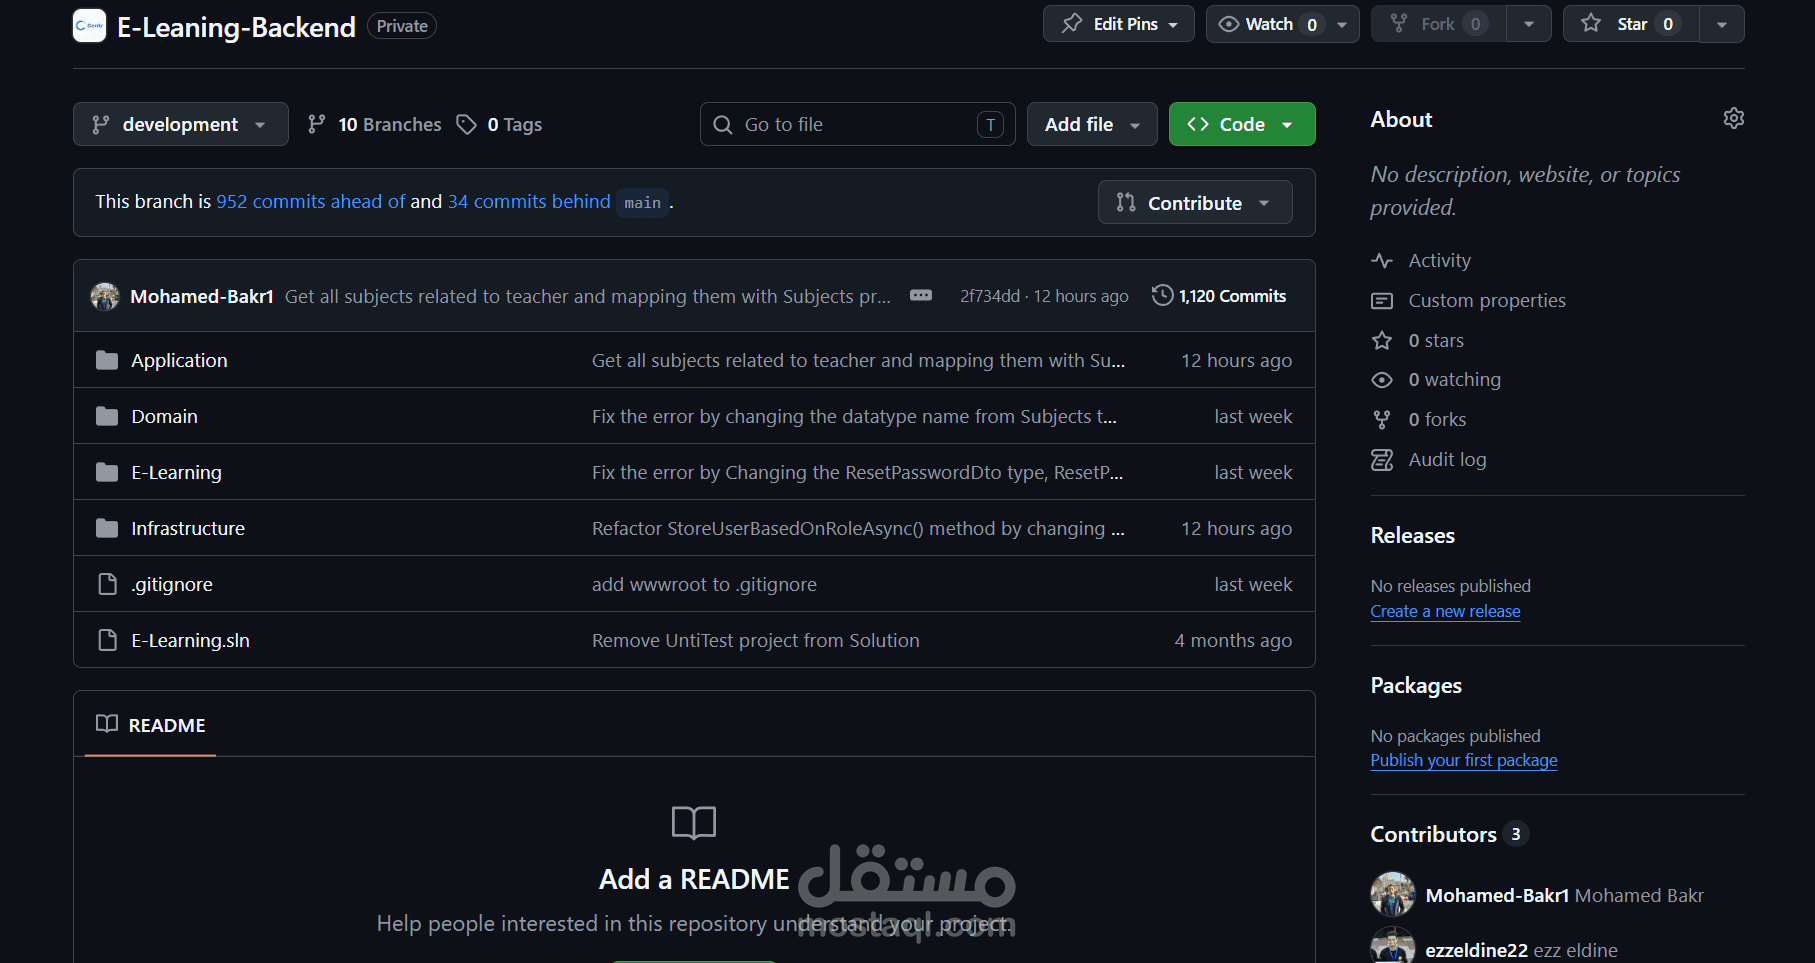
Task: Click Mohamed-Bakr1 avatar in latest commit row
Action: point(105,296)
